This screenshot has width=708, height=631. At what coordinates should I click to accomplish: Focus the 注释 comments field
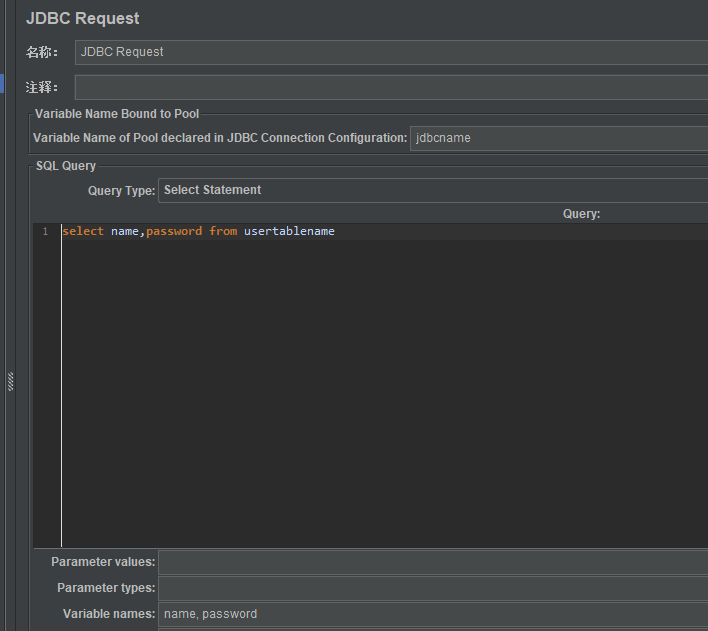click(x=390, y=88)
